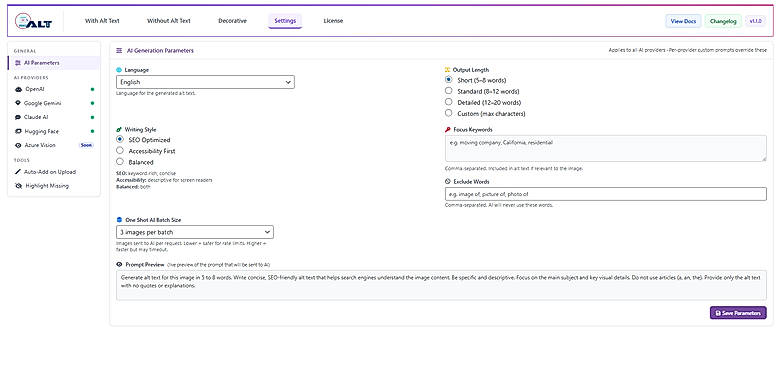Click the v1.1.0 version badge
The width and height of the screenshot is (781, 368).
click(756, 21)
